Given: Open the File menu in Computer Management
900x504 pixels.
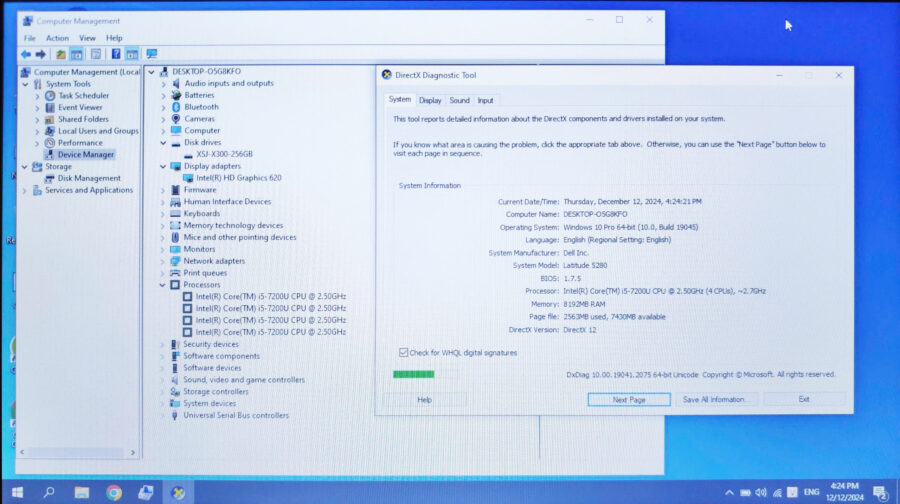Looking at the screenshot, I should tap(30, 38).
